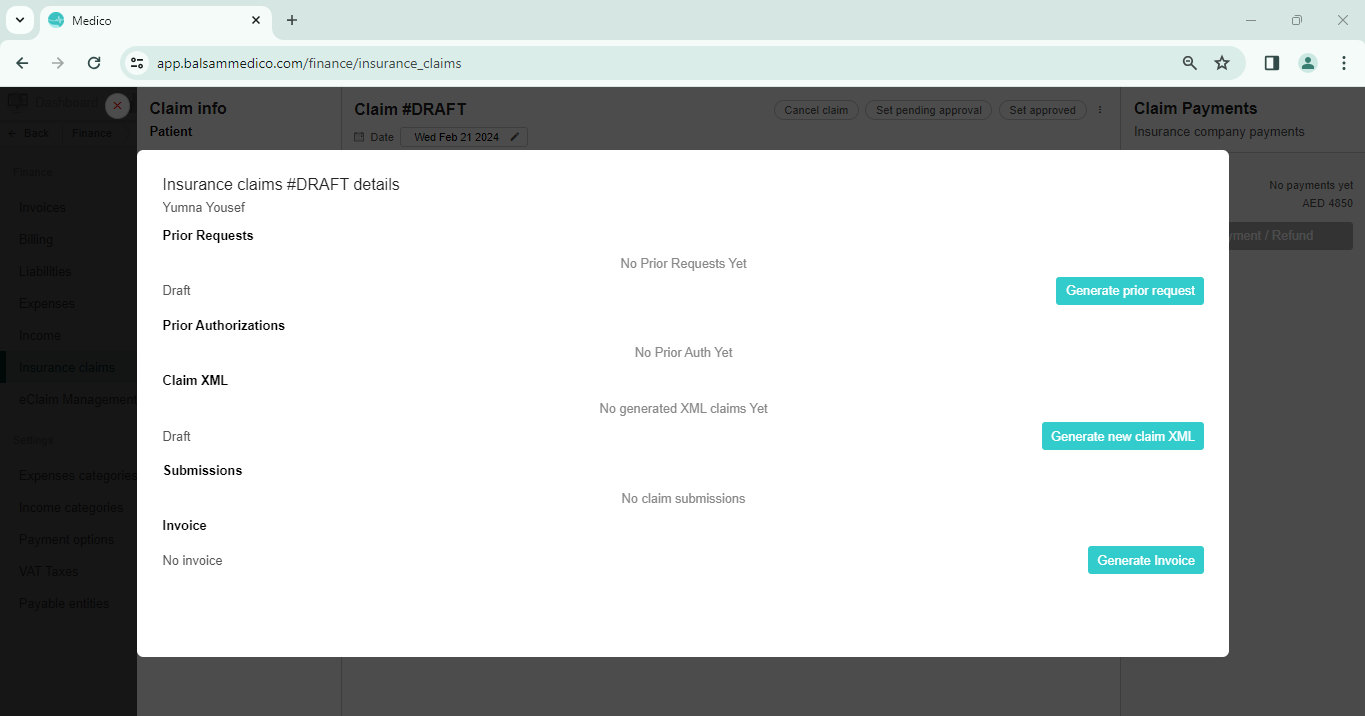
Task: Click the red X badge near the Medico logo
Action: pyautogui.click(x=117, y=105)
